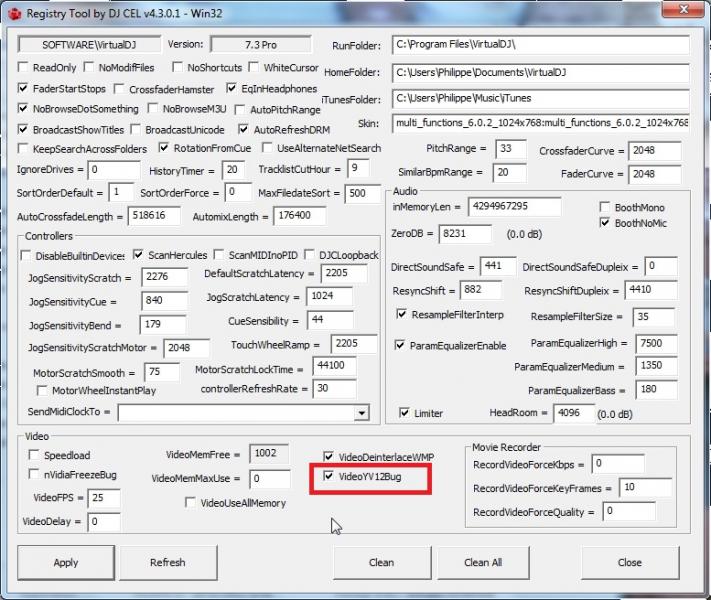Click the CrossfaderCurve value field
Screen dimensions: 711x600
(654, 151)
